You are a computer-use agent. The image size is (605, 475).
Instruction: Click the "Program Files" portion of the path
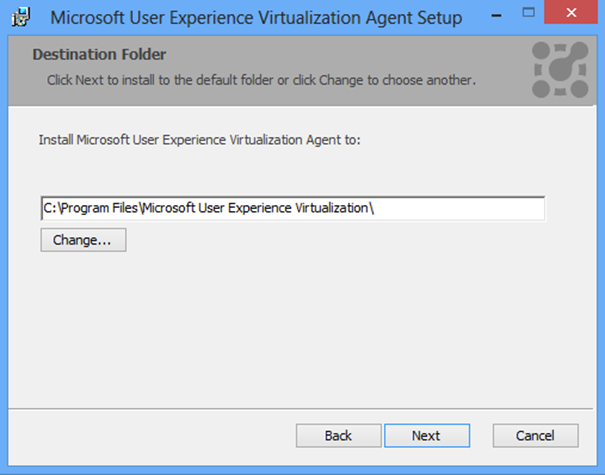(x=100, y=208)
